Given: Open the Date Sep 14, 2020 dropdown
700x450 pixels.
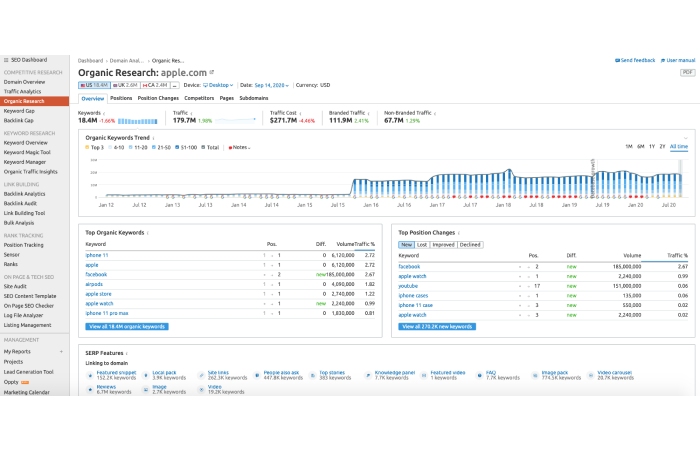Looking at the screenshot, I should [x=271, y=85].
